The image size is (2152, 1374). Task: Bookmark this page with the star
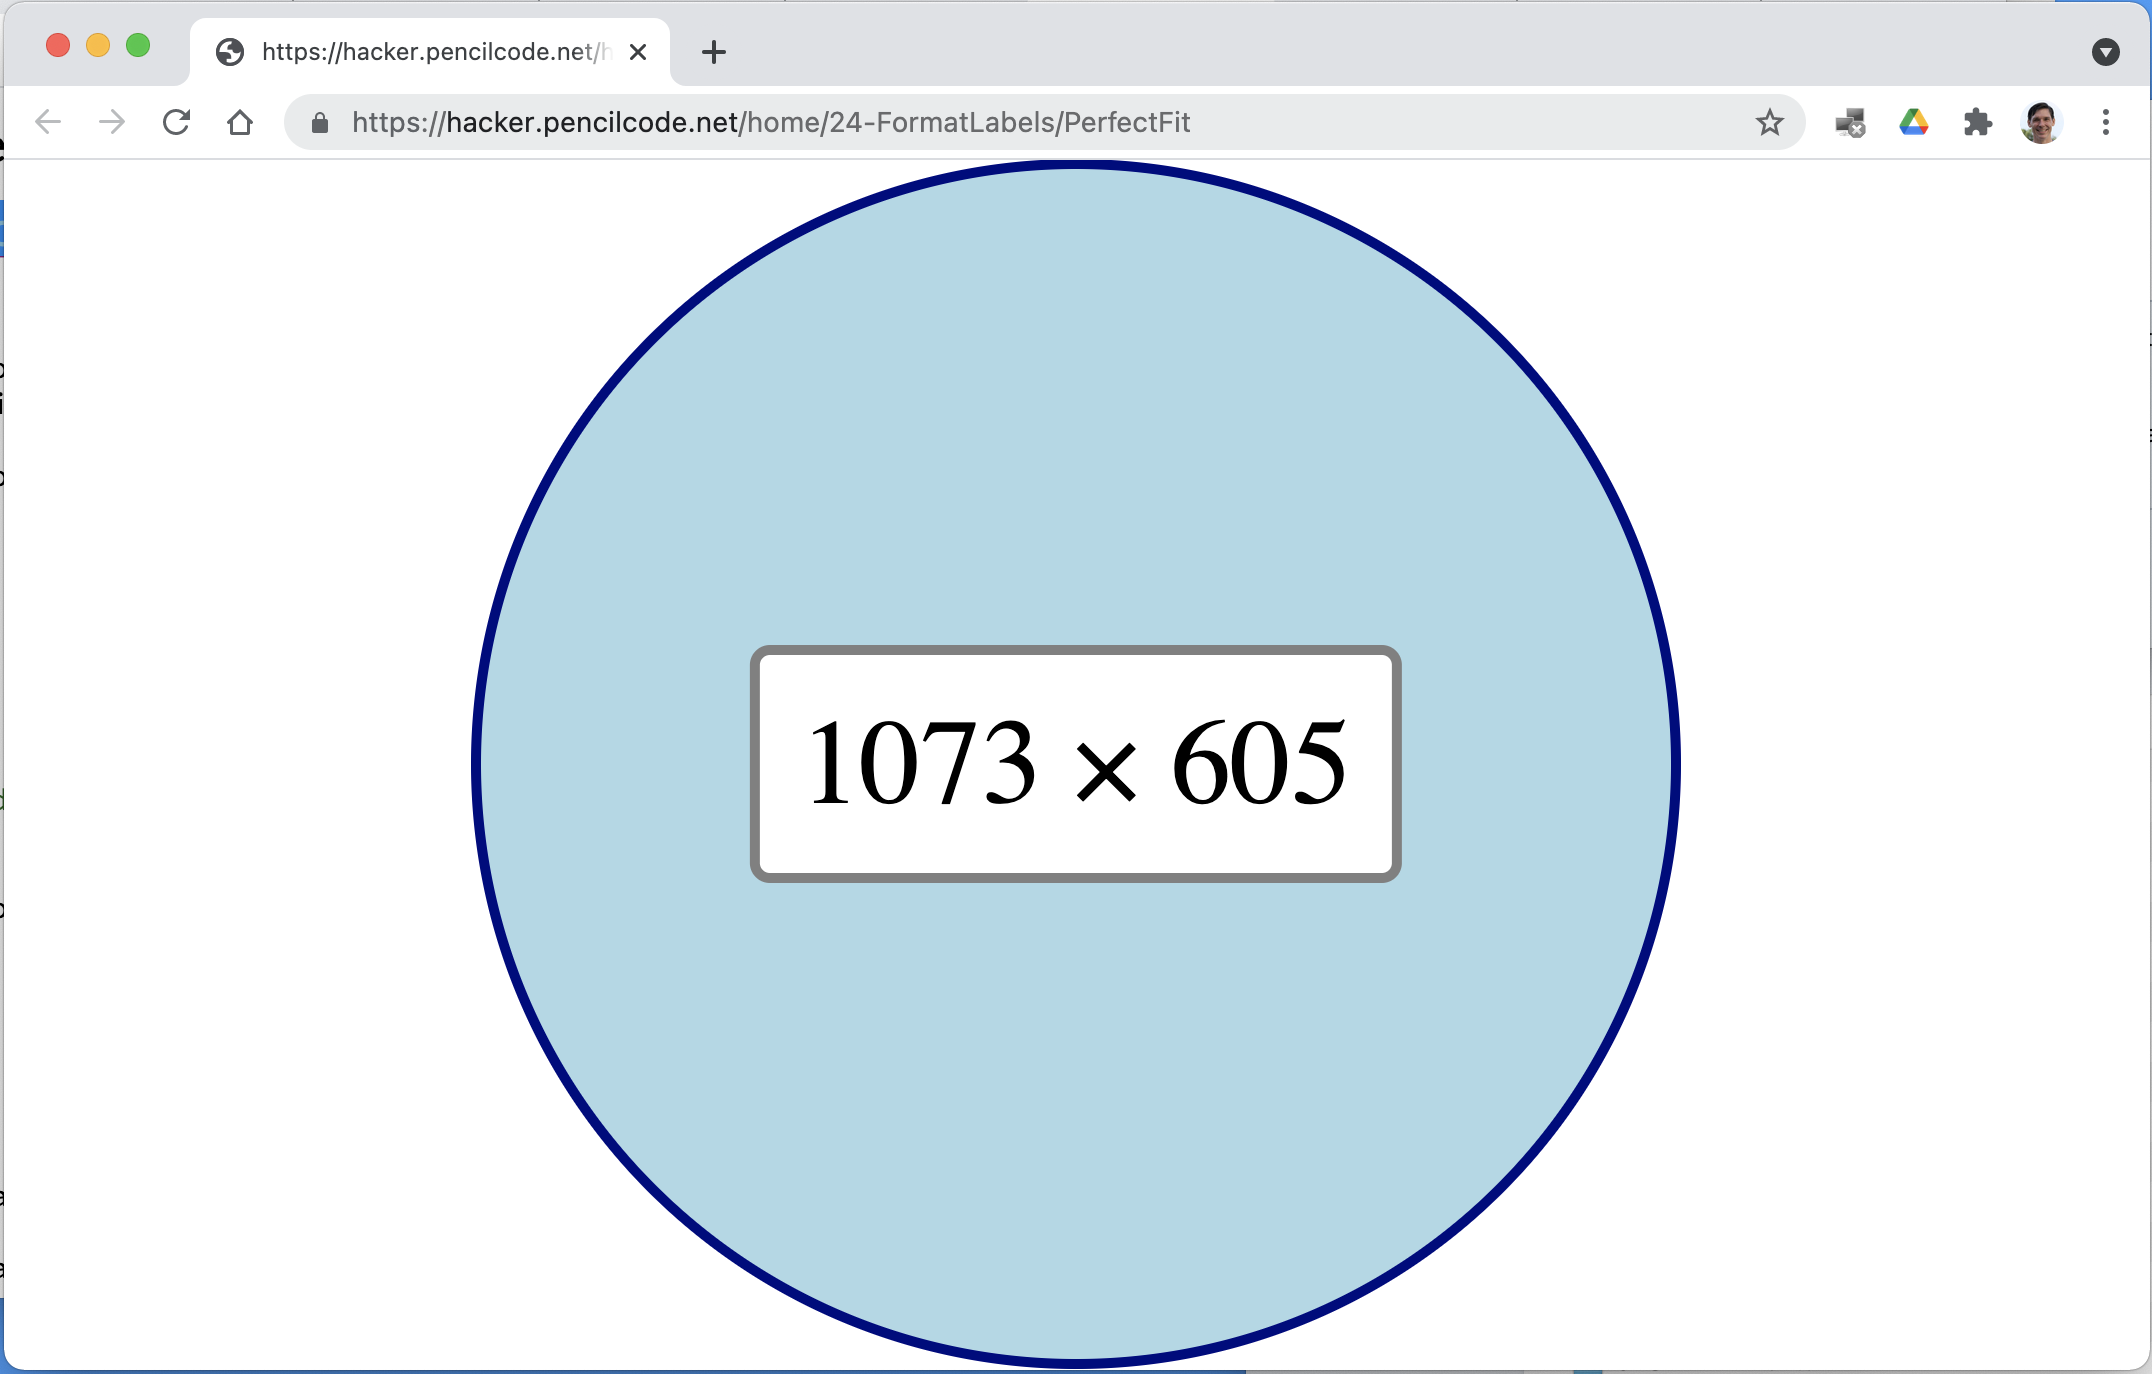pos(1769,122)
